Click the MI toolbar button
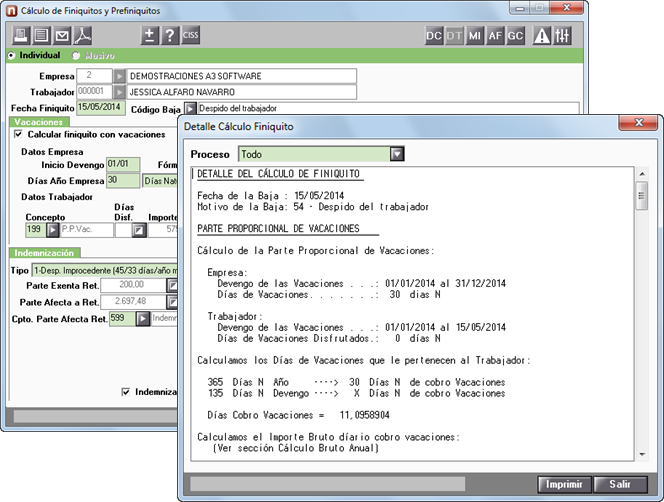Screen dimensions: 664x502 pos(474,36)
